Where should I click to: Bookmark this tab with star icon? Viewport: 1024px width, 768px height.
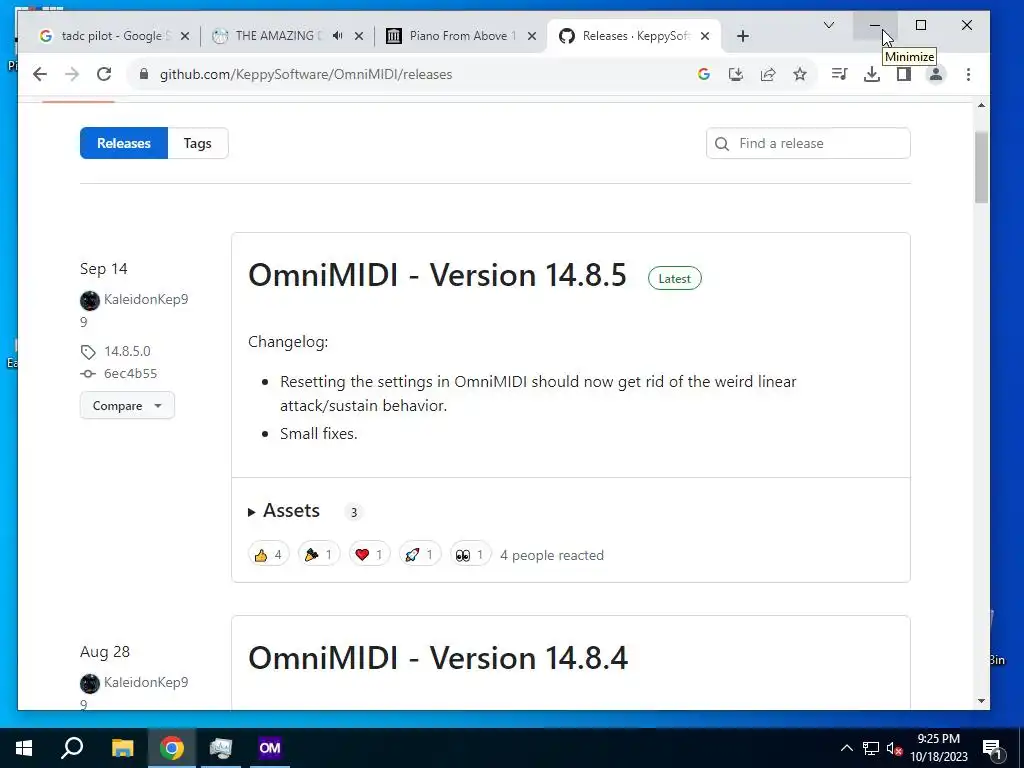pyautogui.click(x=800, y=74)
